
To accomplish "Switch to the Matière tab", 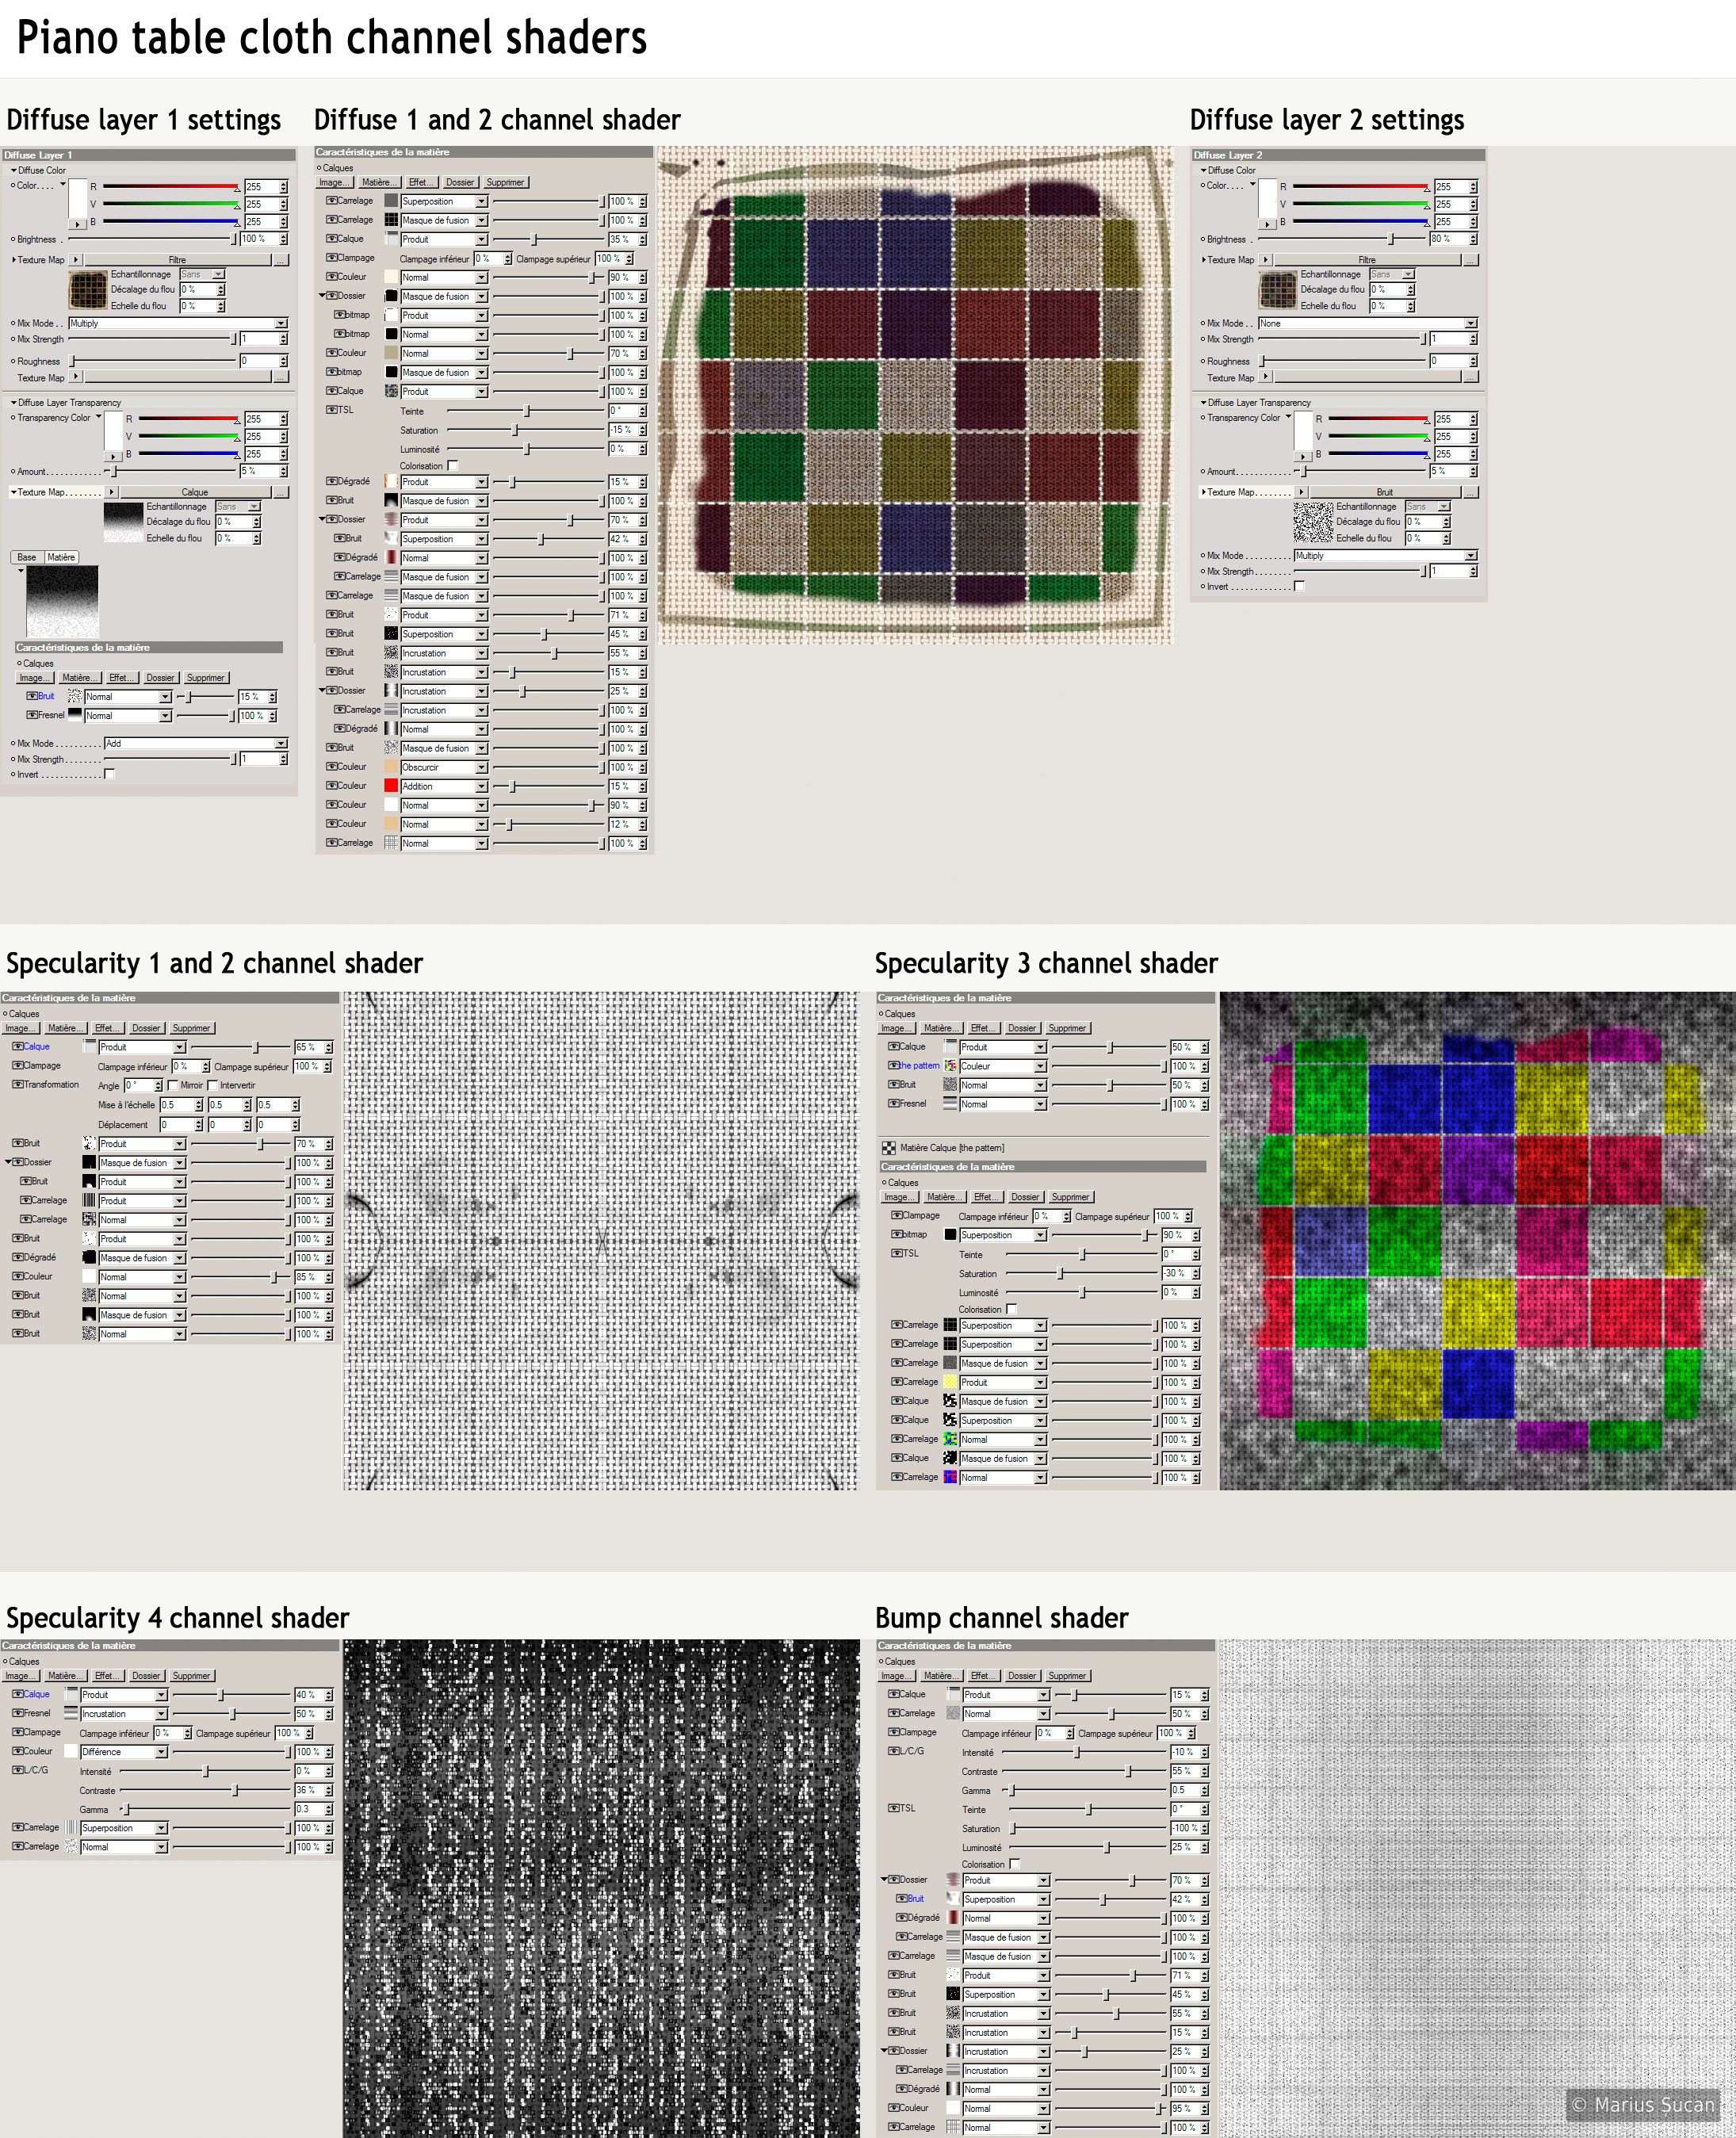I will [x=61, y=557].
